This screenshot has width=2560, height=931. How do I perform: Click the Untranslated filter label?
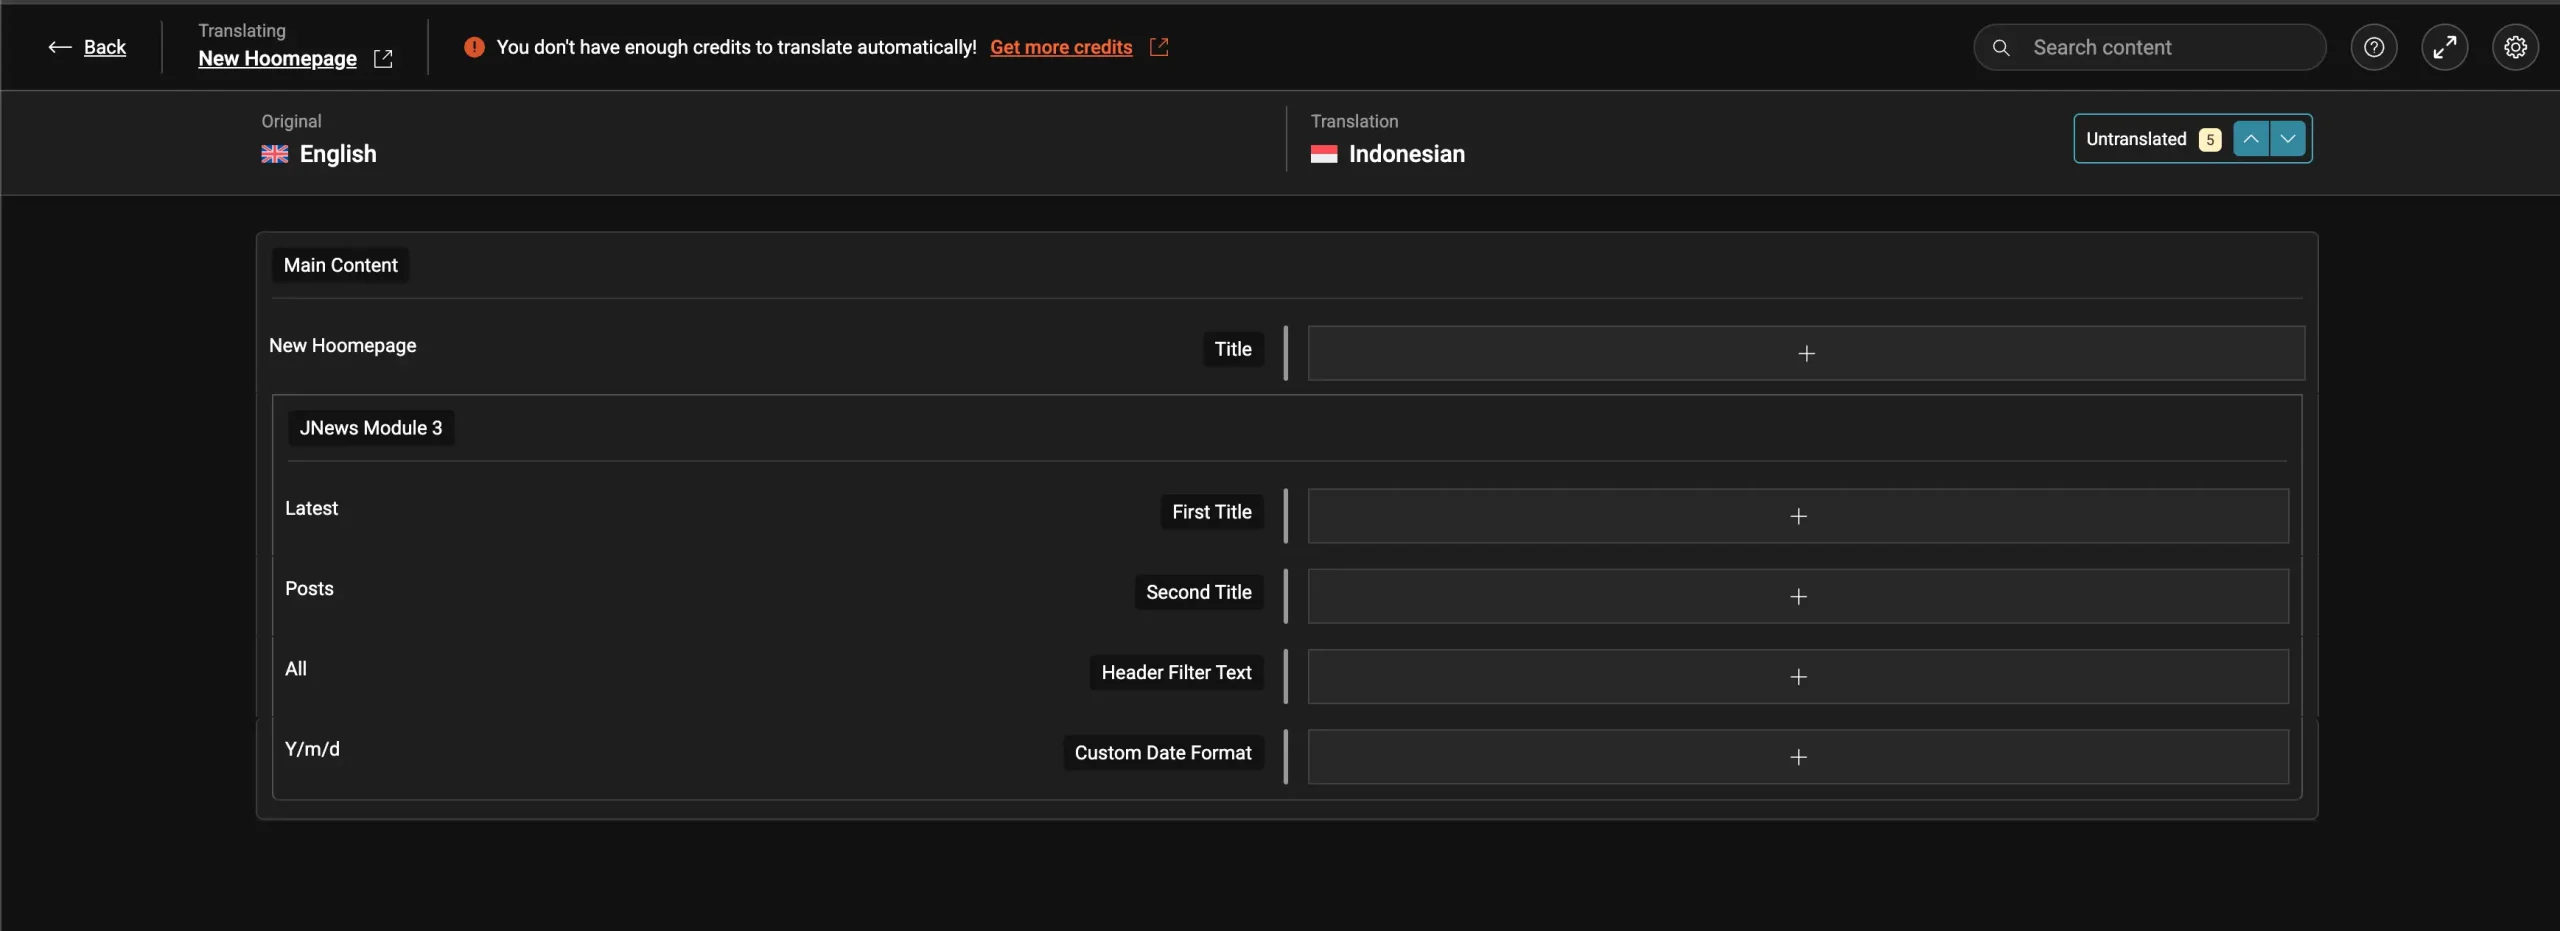click(2136, 139)
